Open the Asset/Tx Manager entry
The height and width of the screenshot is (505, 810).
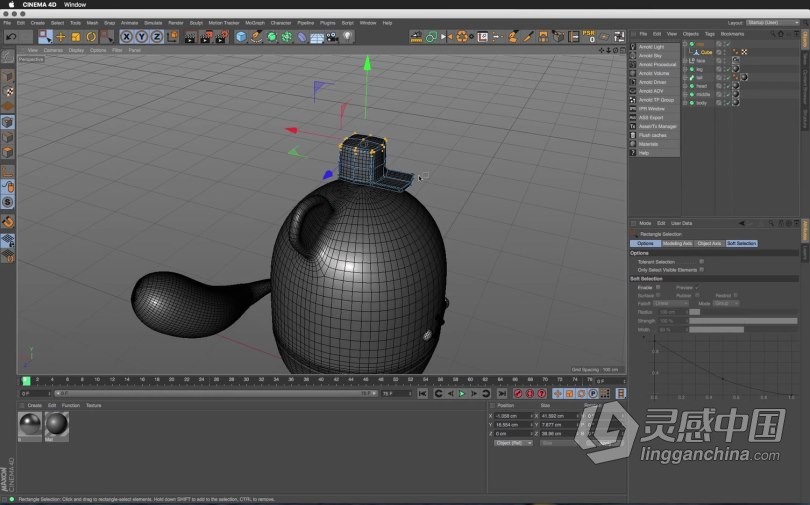pyautogui.click(x=657, y=127)
